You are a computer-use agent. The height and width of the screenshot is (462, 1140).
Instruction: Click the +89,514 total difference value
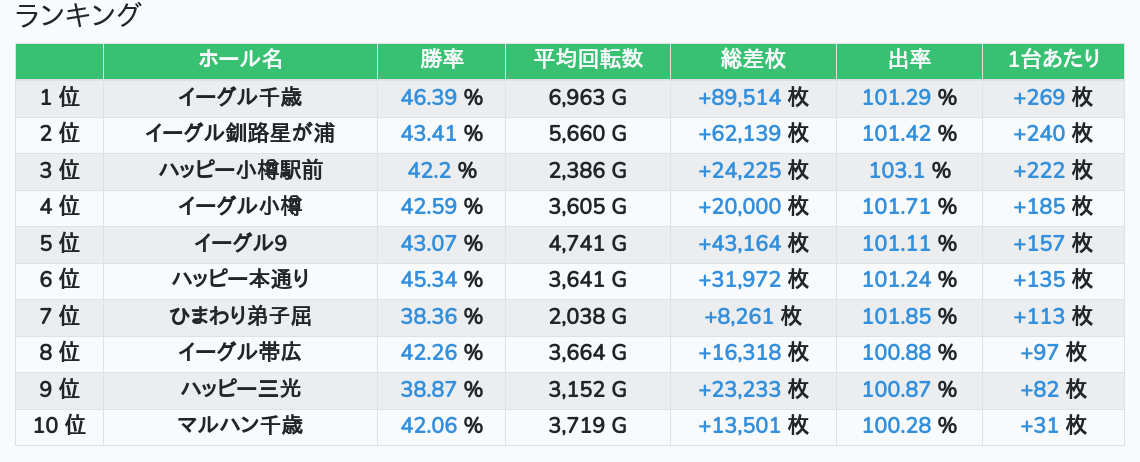[739, 97]
